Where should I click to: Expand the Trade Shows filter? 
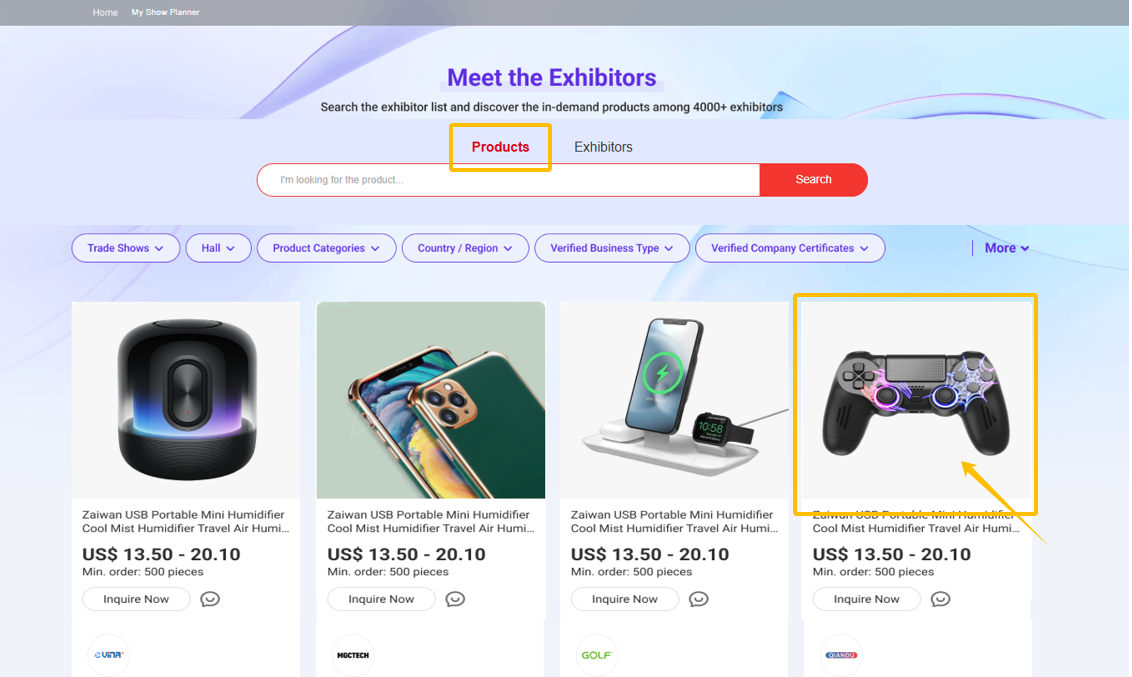point(125,248)
